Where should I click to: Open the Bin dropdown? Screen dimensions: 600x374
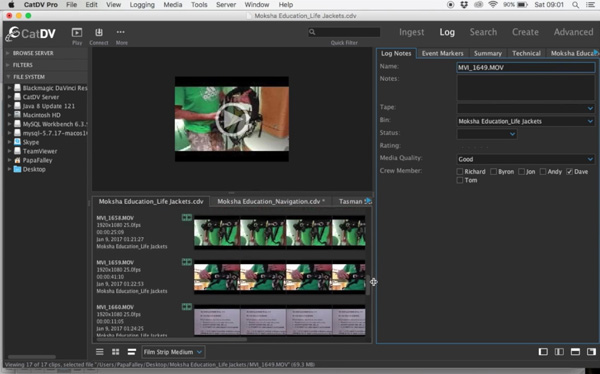pos(590,121)
